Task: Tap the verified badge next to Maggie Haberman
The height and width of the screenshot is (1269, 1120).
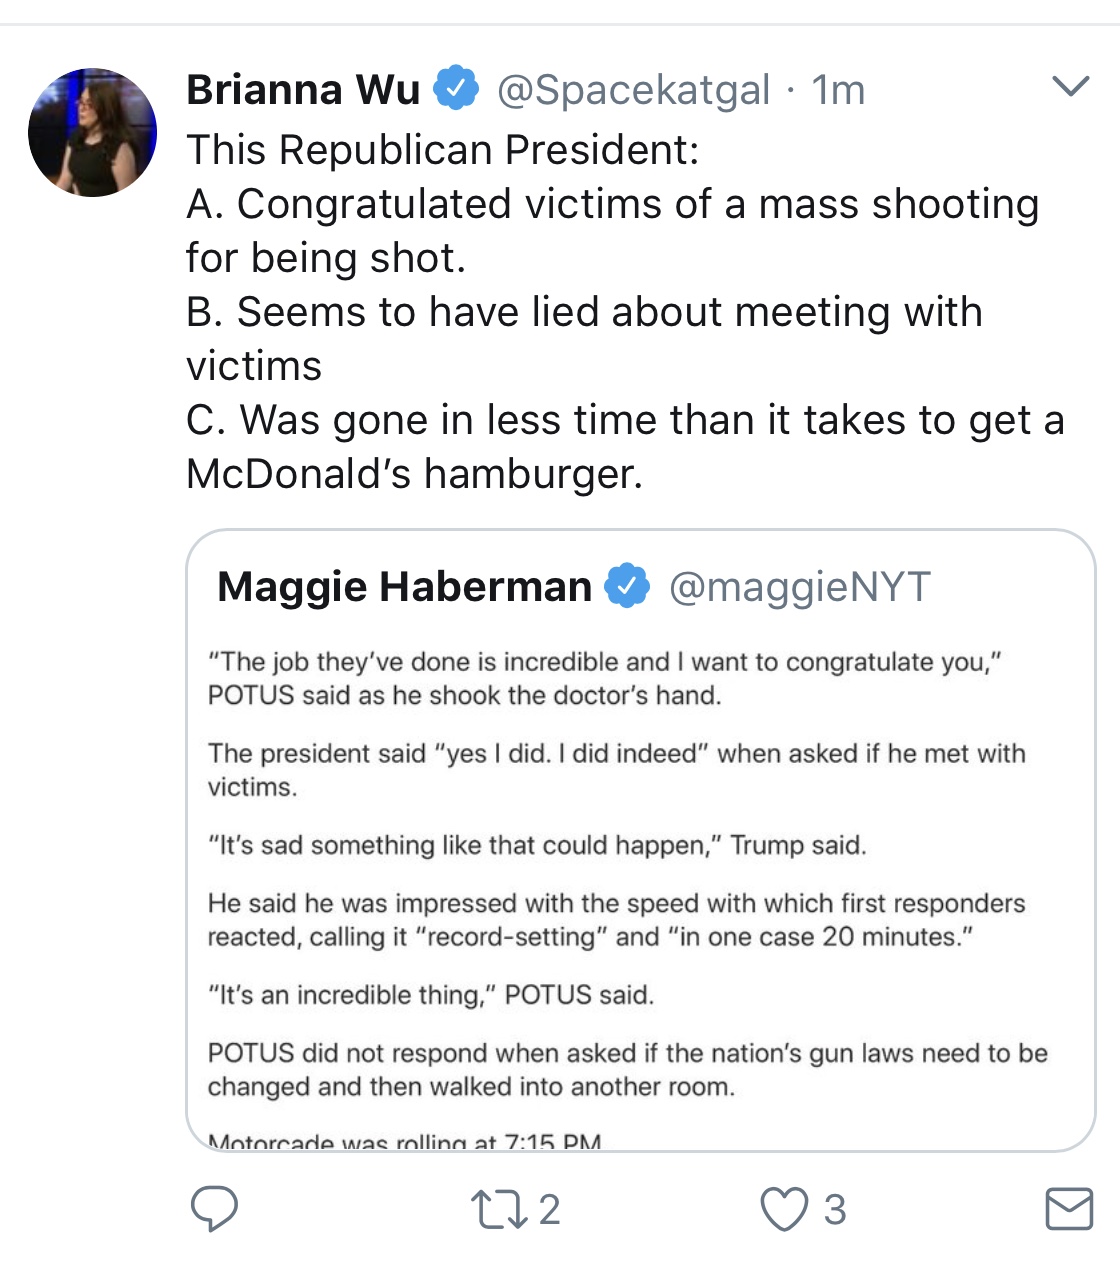Action: (x=627, y=586)
